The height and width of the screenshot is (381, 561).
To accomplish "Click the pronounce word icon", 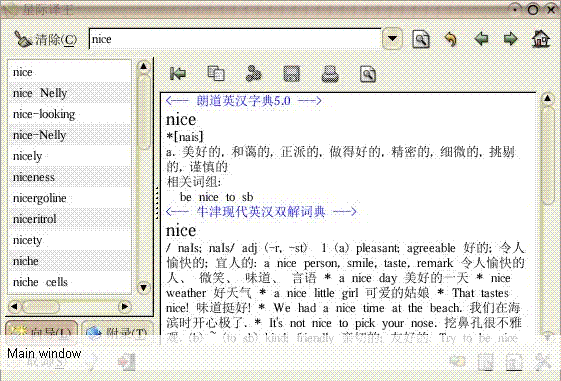I will 254,73.
